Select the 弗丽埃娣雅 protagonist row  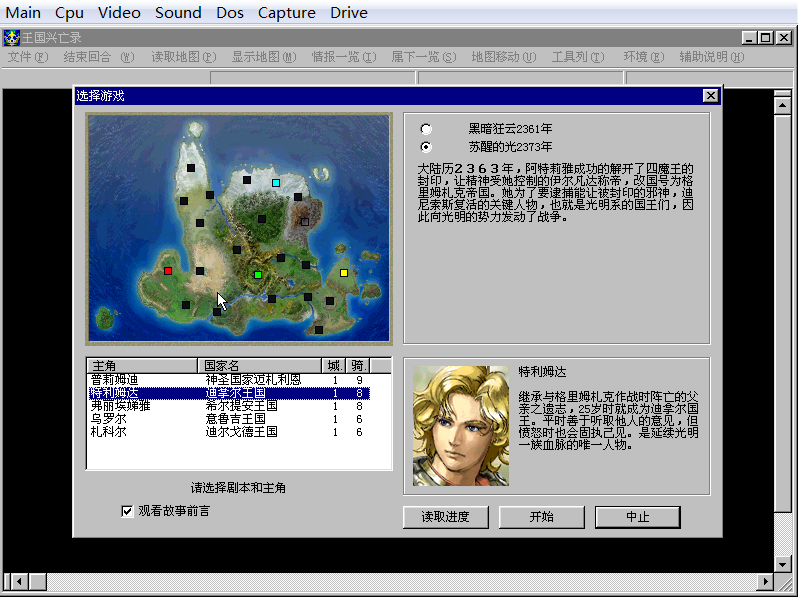(229, 406)
